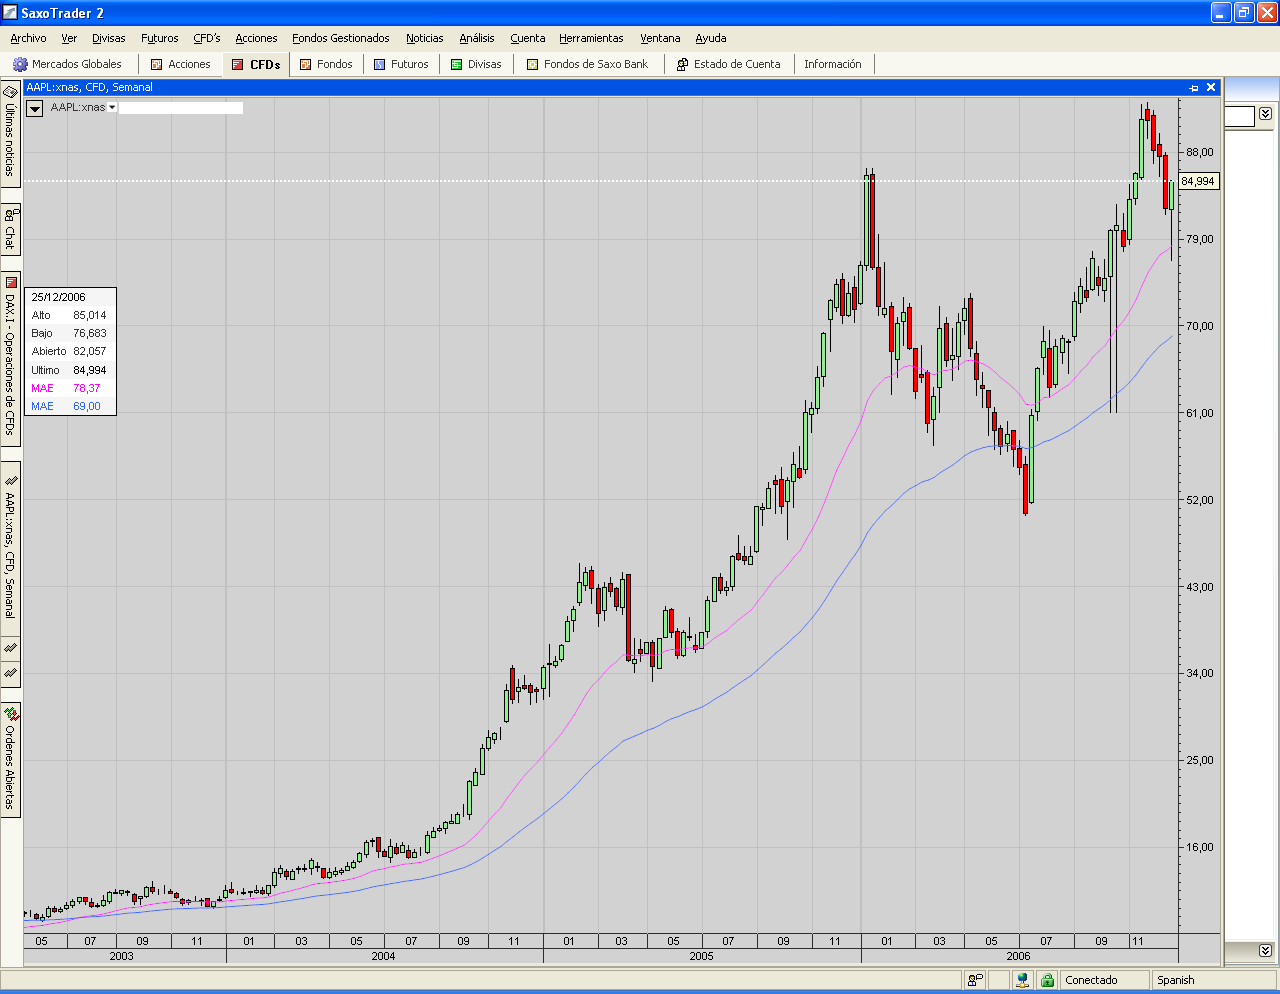This screenshot has width=1280, height=994.
Task: Click the Ordenes Abiertas red-green arrows icon
Action: coord(10,714)
